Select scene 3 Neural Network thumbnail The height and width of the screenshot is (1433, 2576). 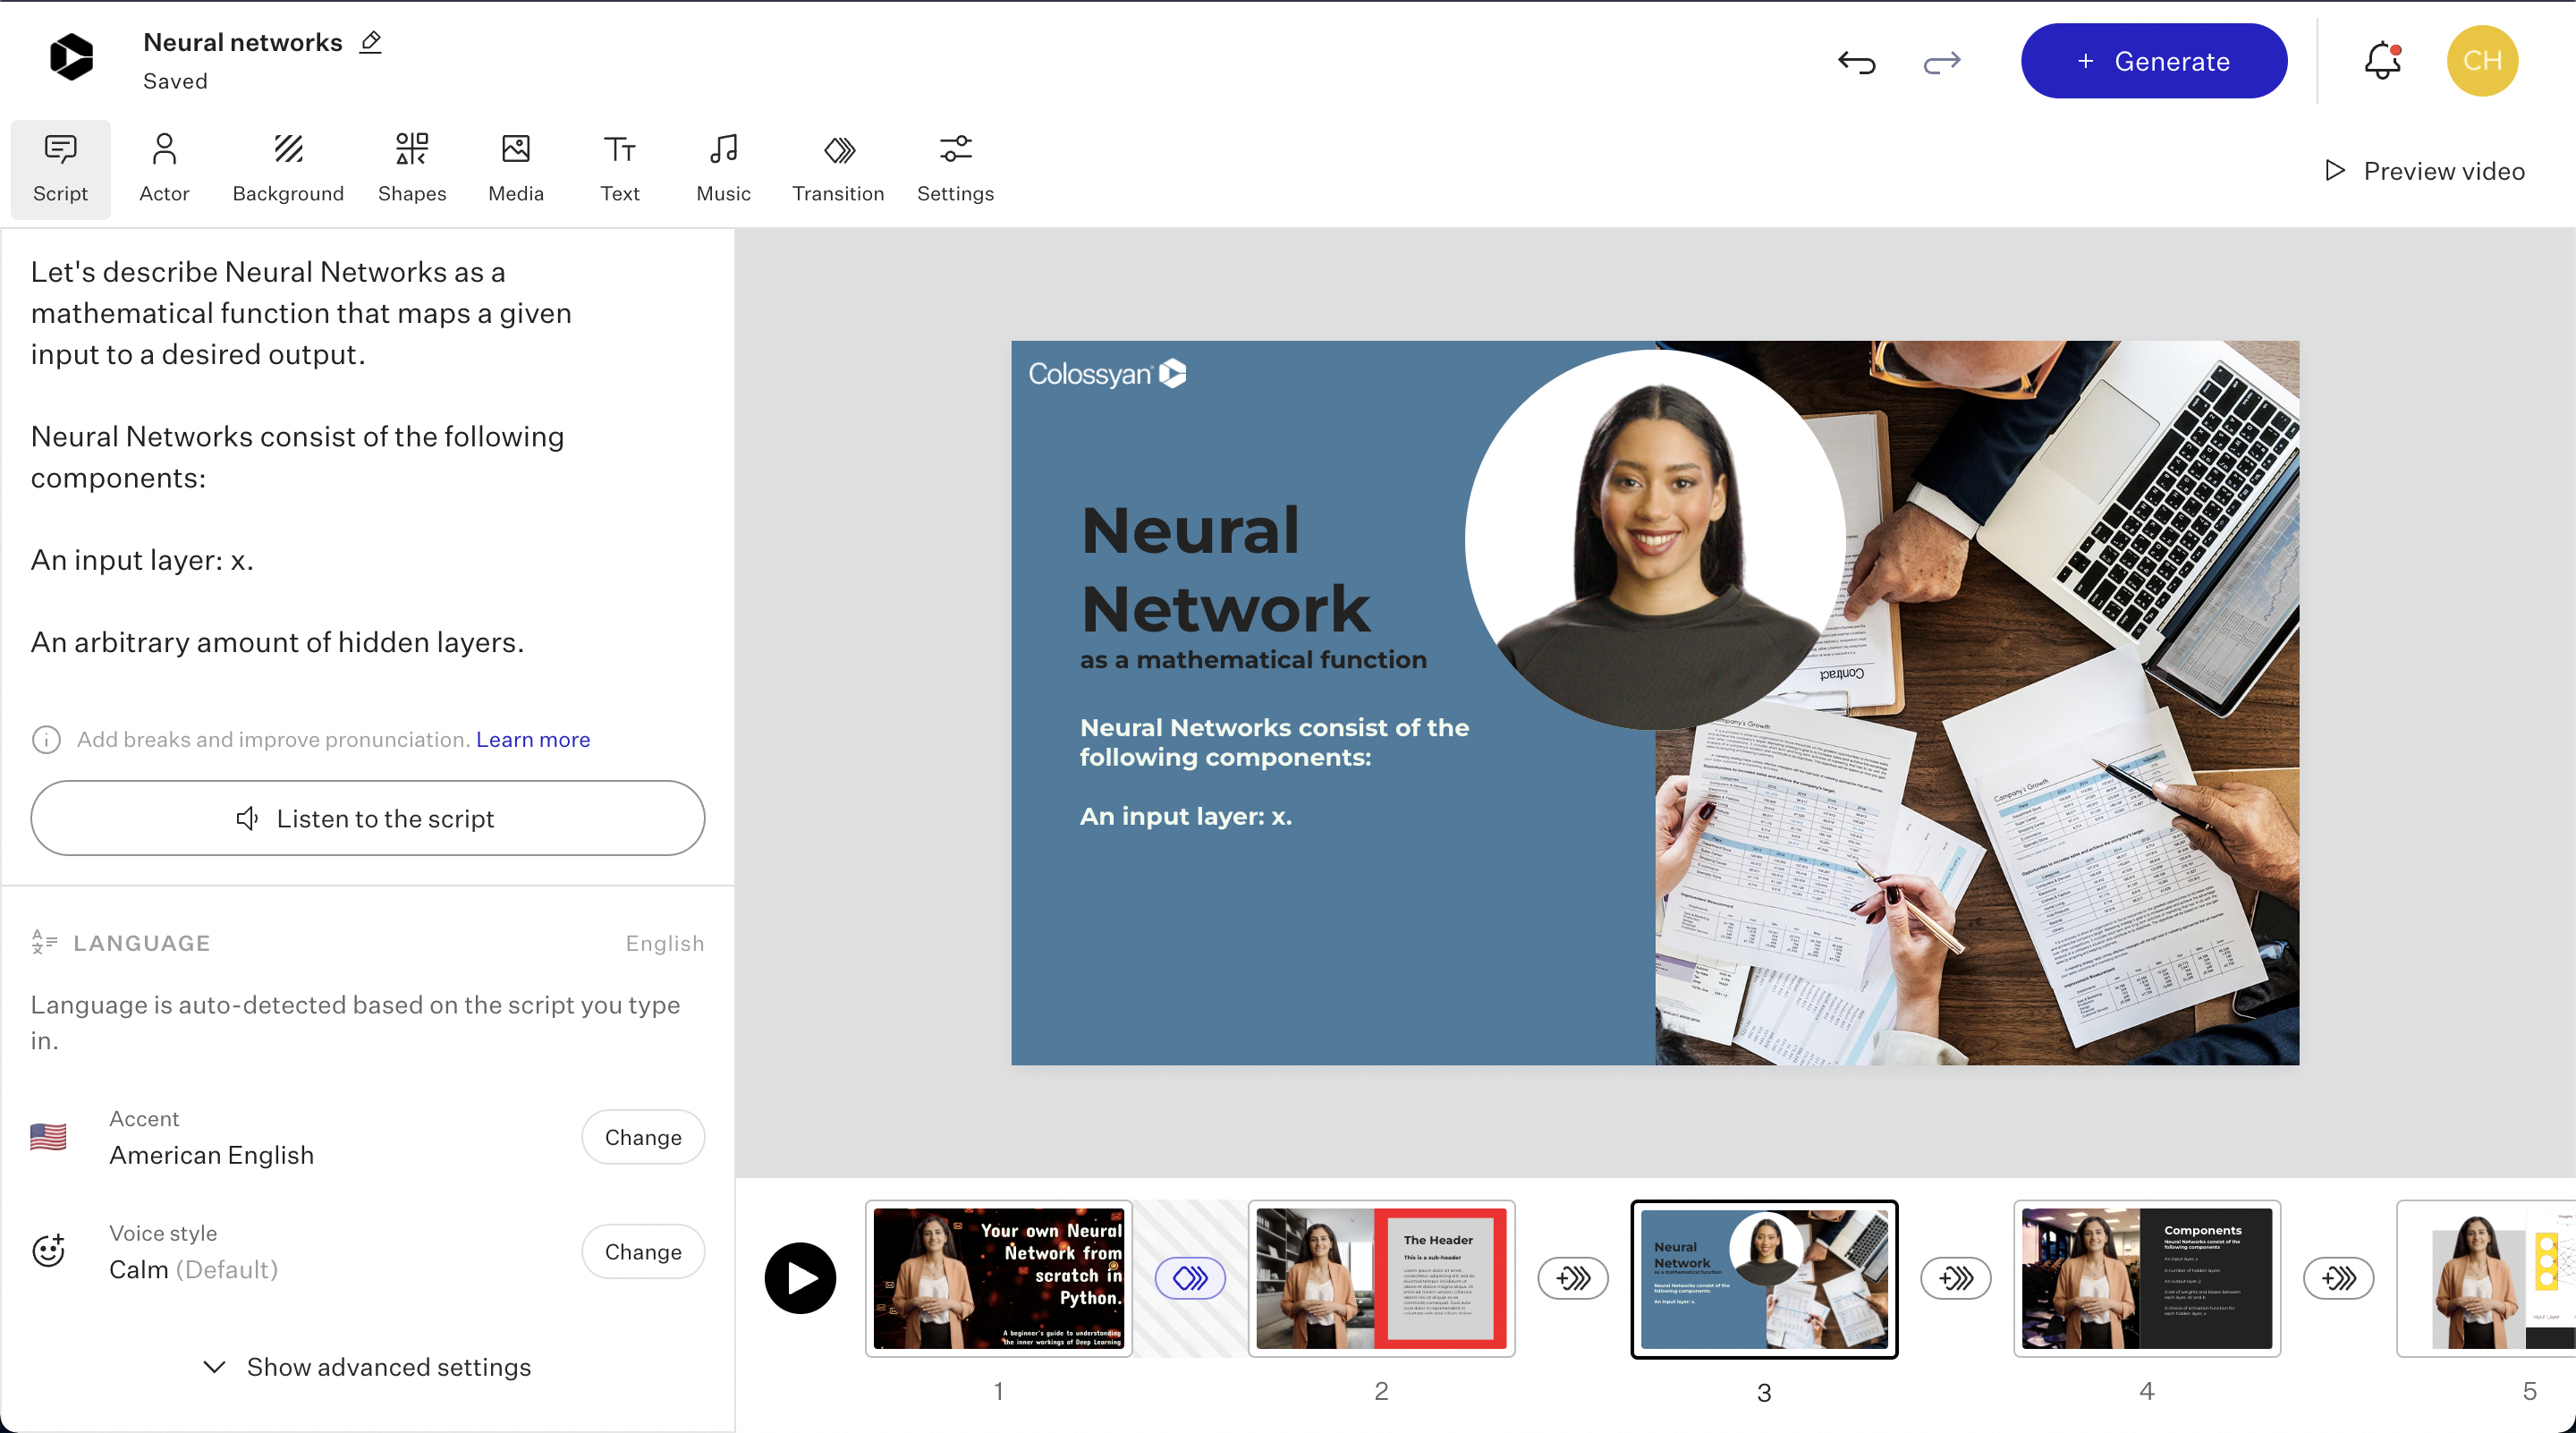pos(1764,1279)
